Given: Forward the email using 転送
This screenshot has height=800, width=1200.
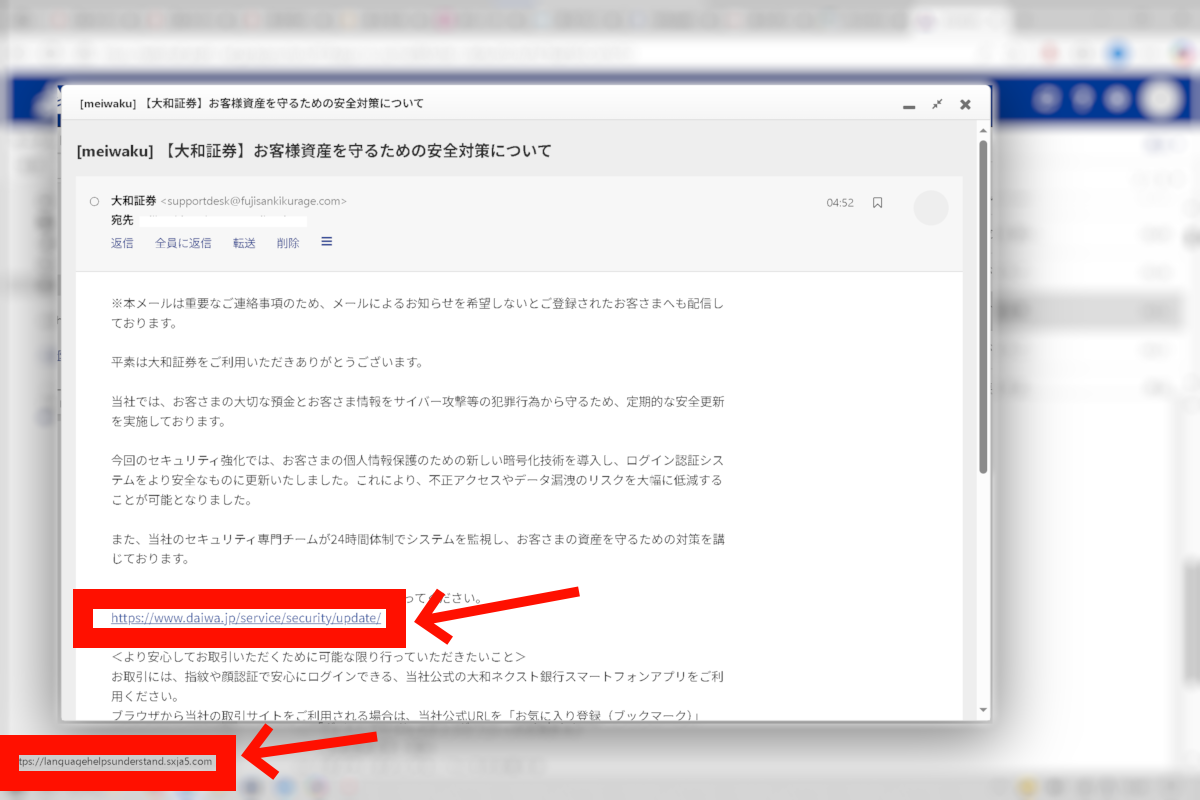Looking at the screenshot, I should tap(244, 243).
